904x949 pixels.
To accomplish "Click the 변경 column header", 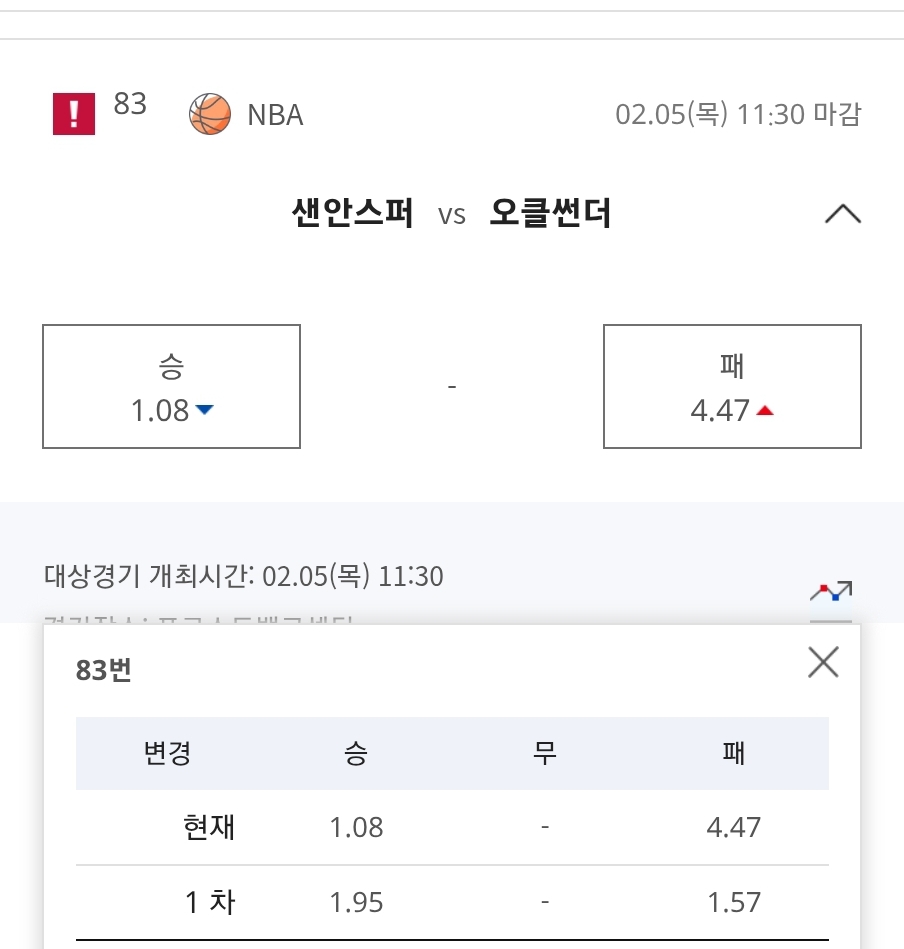I will (167, 753).
